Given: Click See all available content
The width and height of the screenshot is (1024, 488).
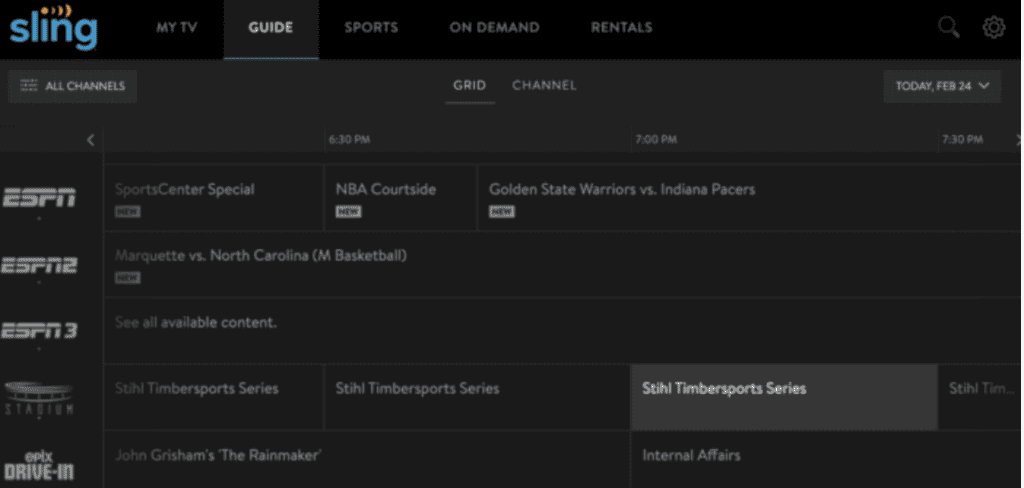Looking at the screenshot, I should [562, 331].
